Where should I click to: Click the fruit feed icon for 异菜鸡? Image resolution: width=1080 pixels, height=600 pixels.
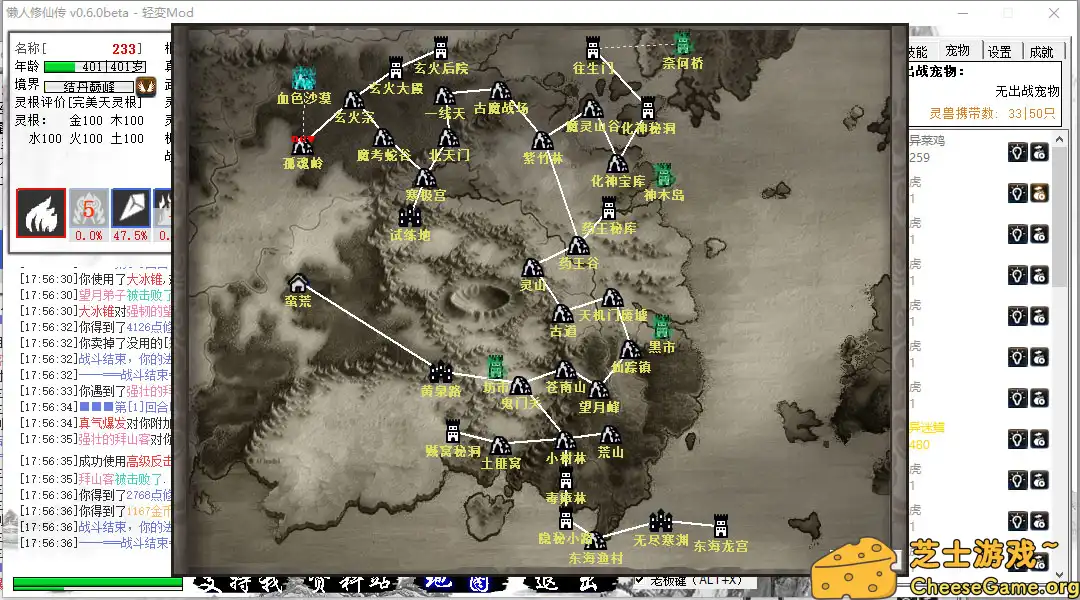1040,152
